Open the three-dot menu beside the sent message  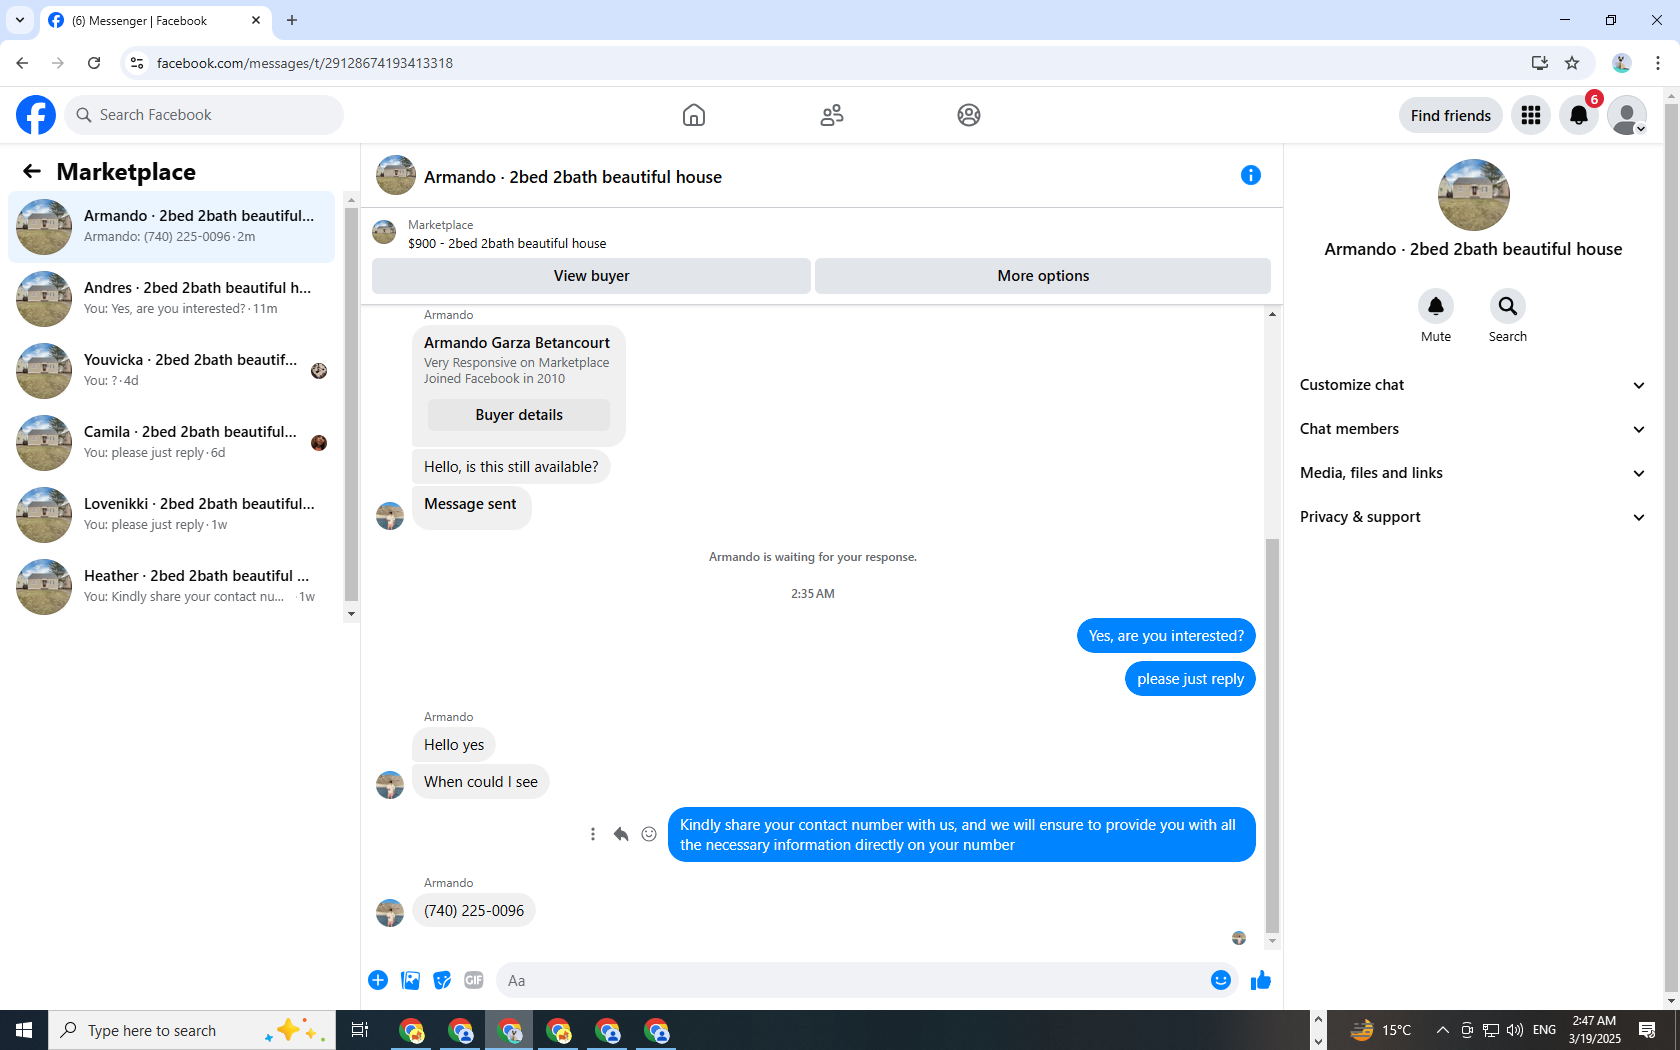pos(593,834)
